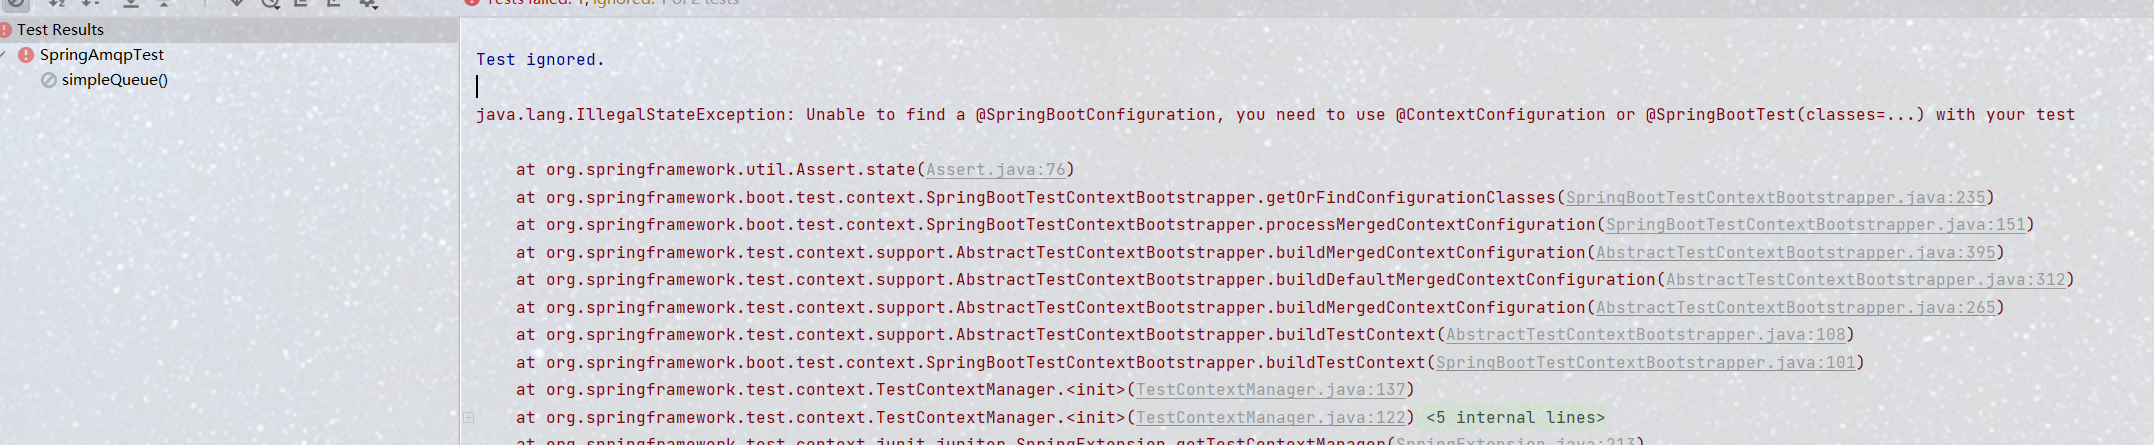Viewport: 2154px width, 445px height.
Task: Collapse all test nodes icon
Action: coord(164,3)
